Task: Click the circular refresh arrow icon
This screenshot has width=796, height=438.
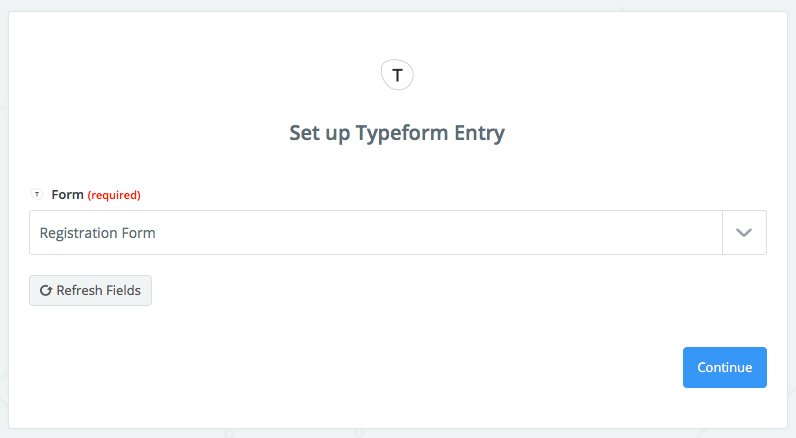Action: 45,291
